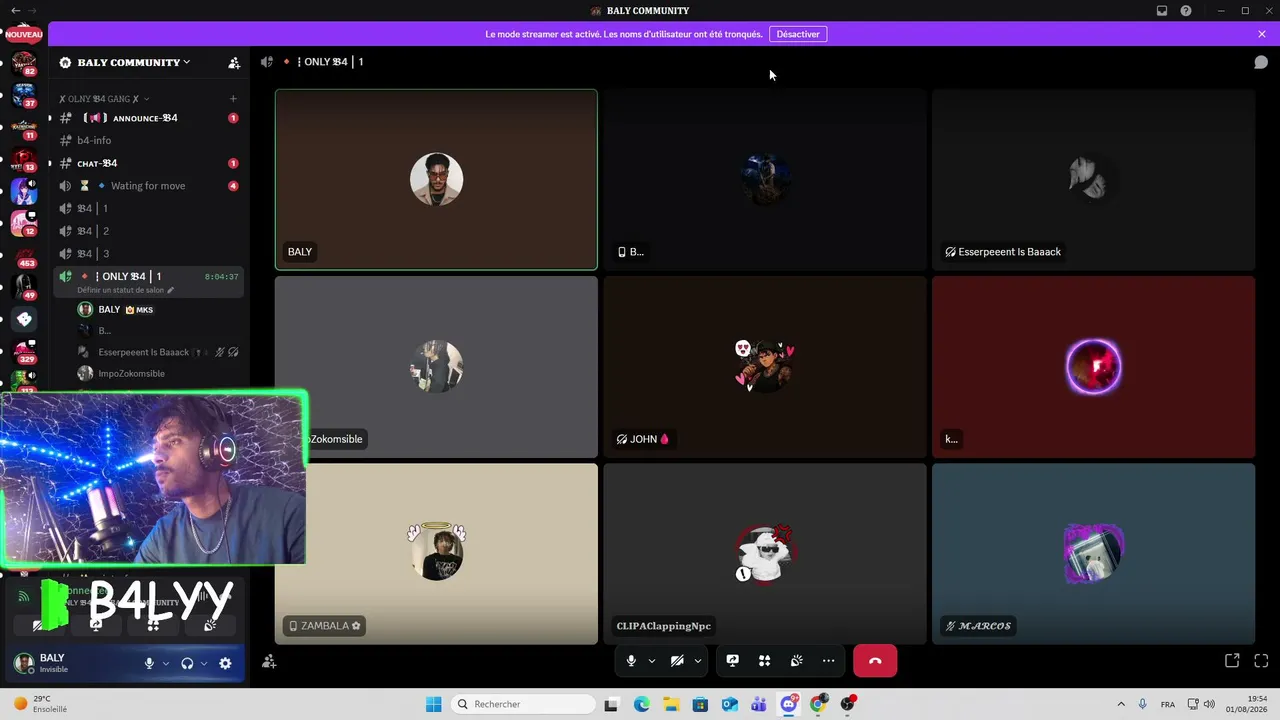Open more options in the call controls
Image resolution: width=1280 pixels, height=720 pixels.
[829, 661]
